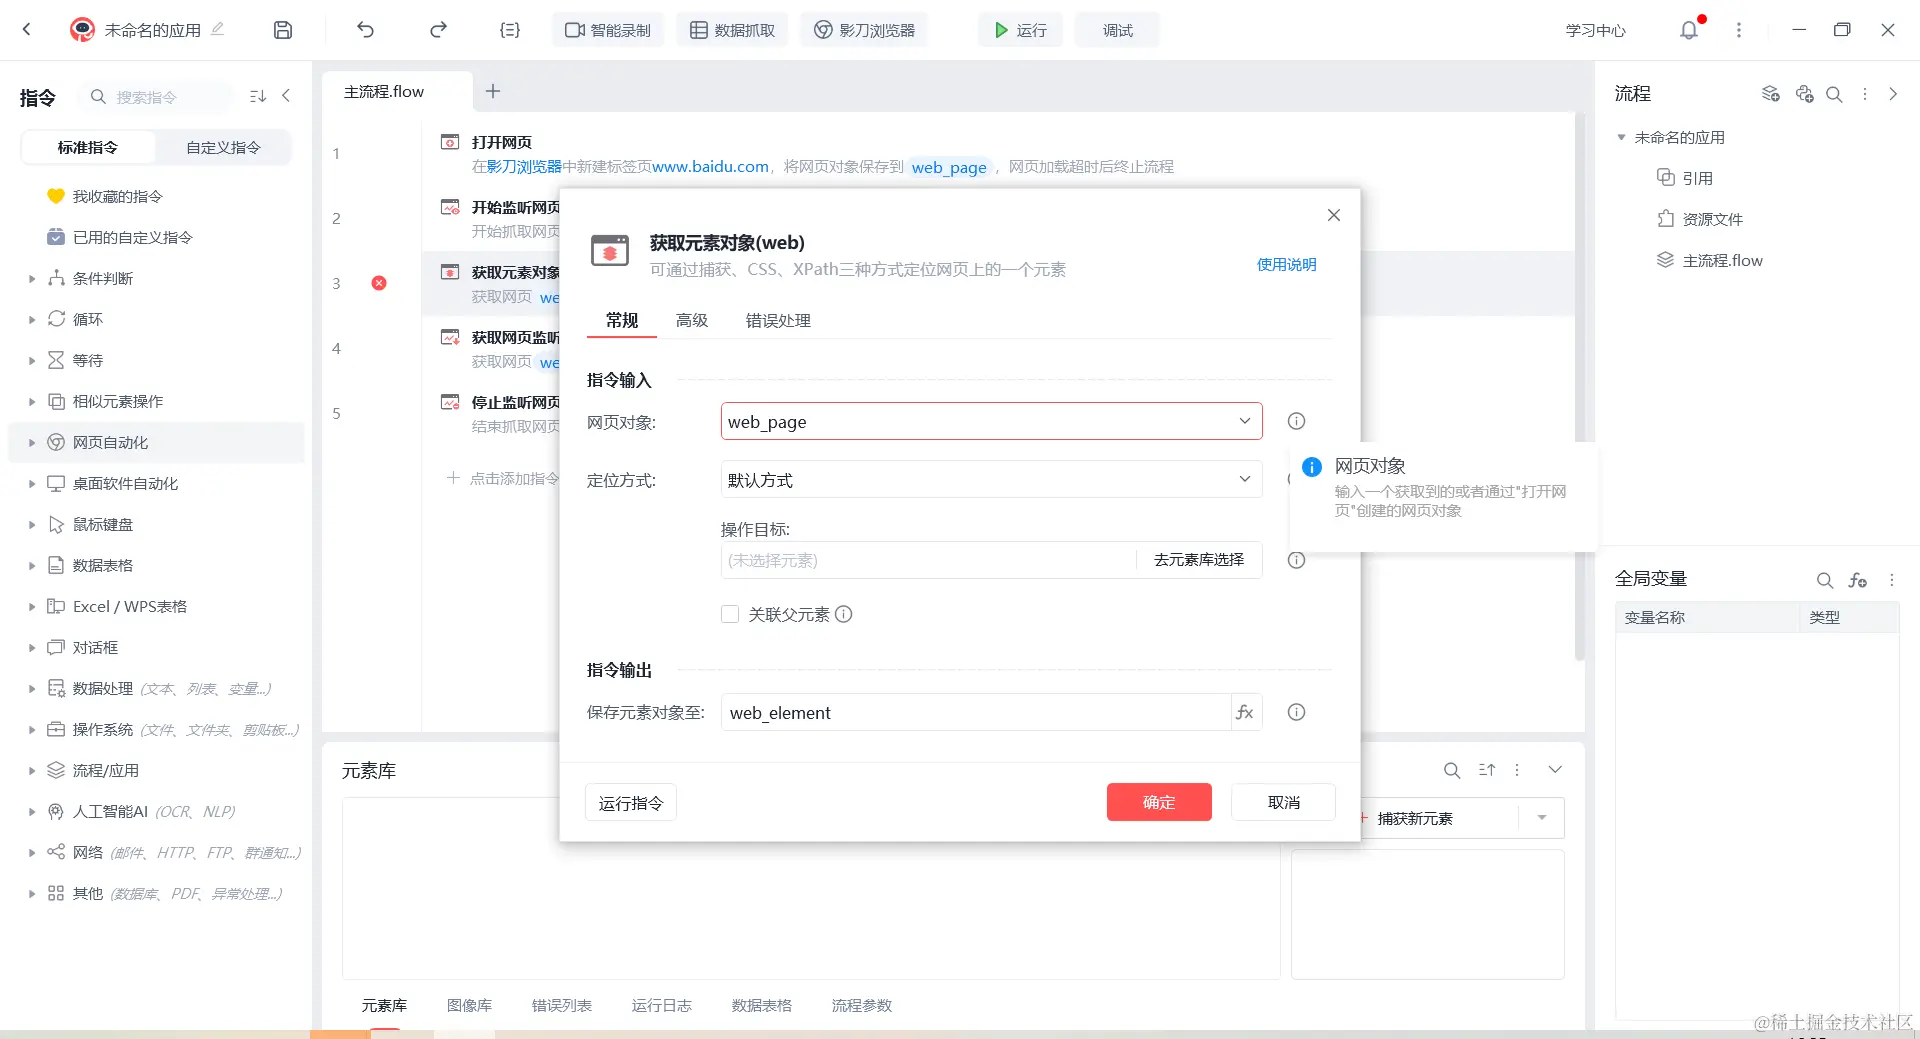
Task: Open the notifications bell
Action: click(1689, 30)
